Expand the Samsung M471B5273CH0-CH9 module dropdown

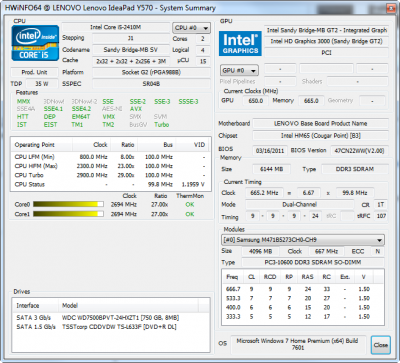tap(303, 240)
